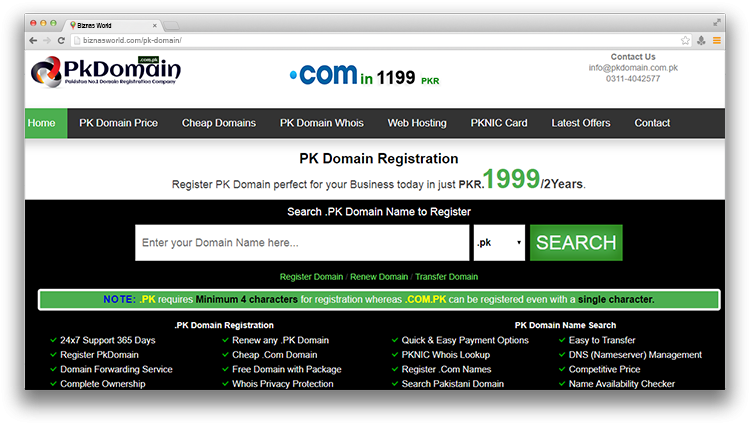
Task: Click the Transfer Domain link
Action: [447, 276]
